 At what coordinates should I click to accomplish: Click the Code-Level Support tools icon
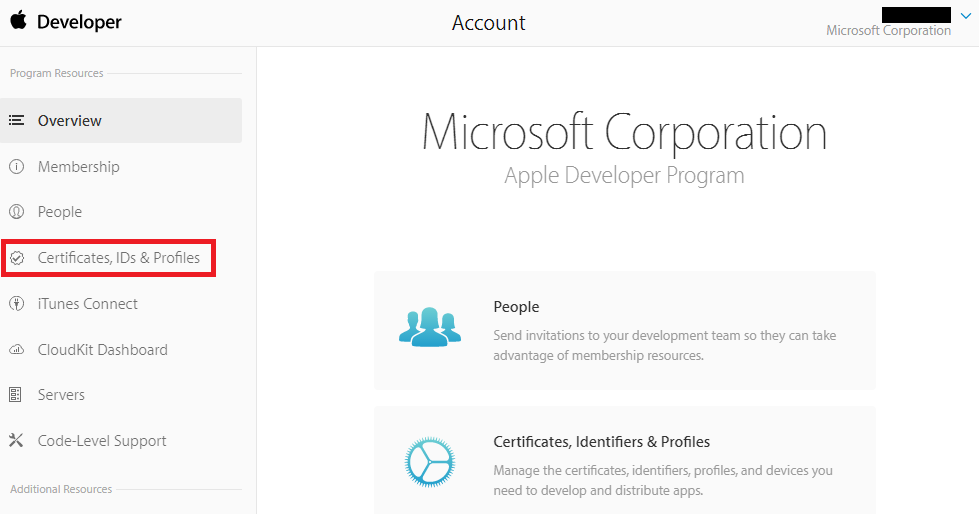(x=16, y=440)
